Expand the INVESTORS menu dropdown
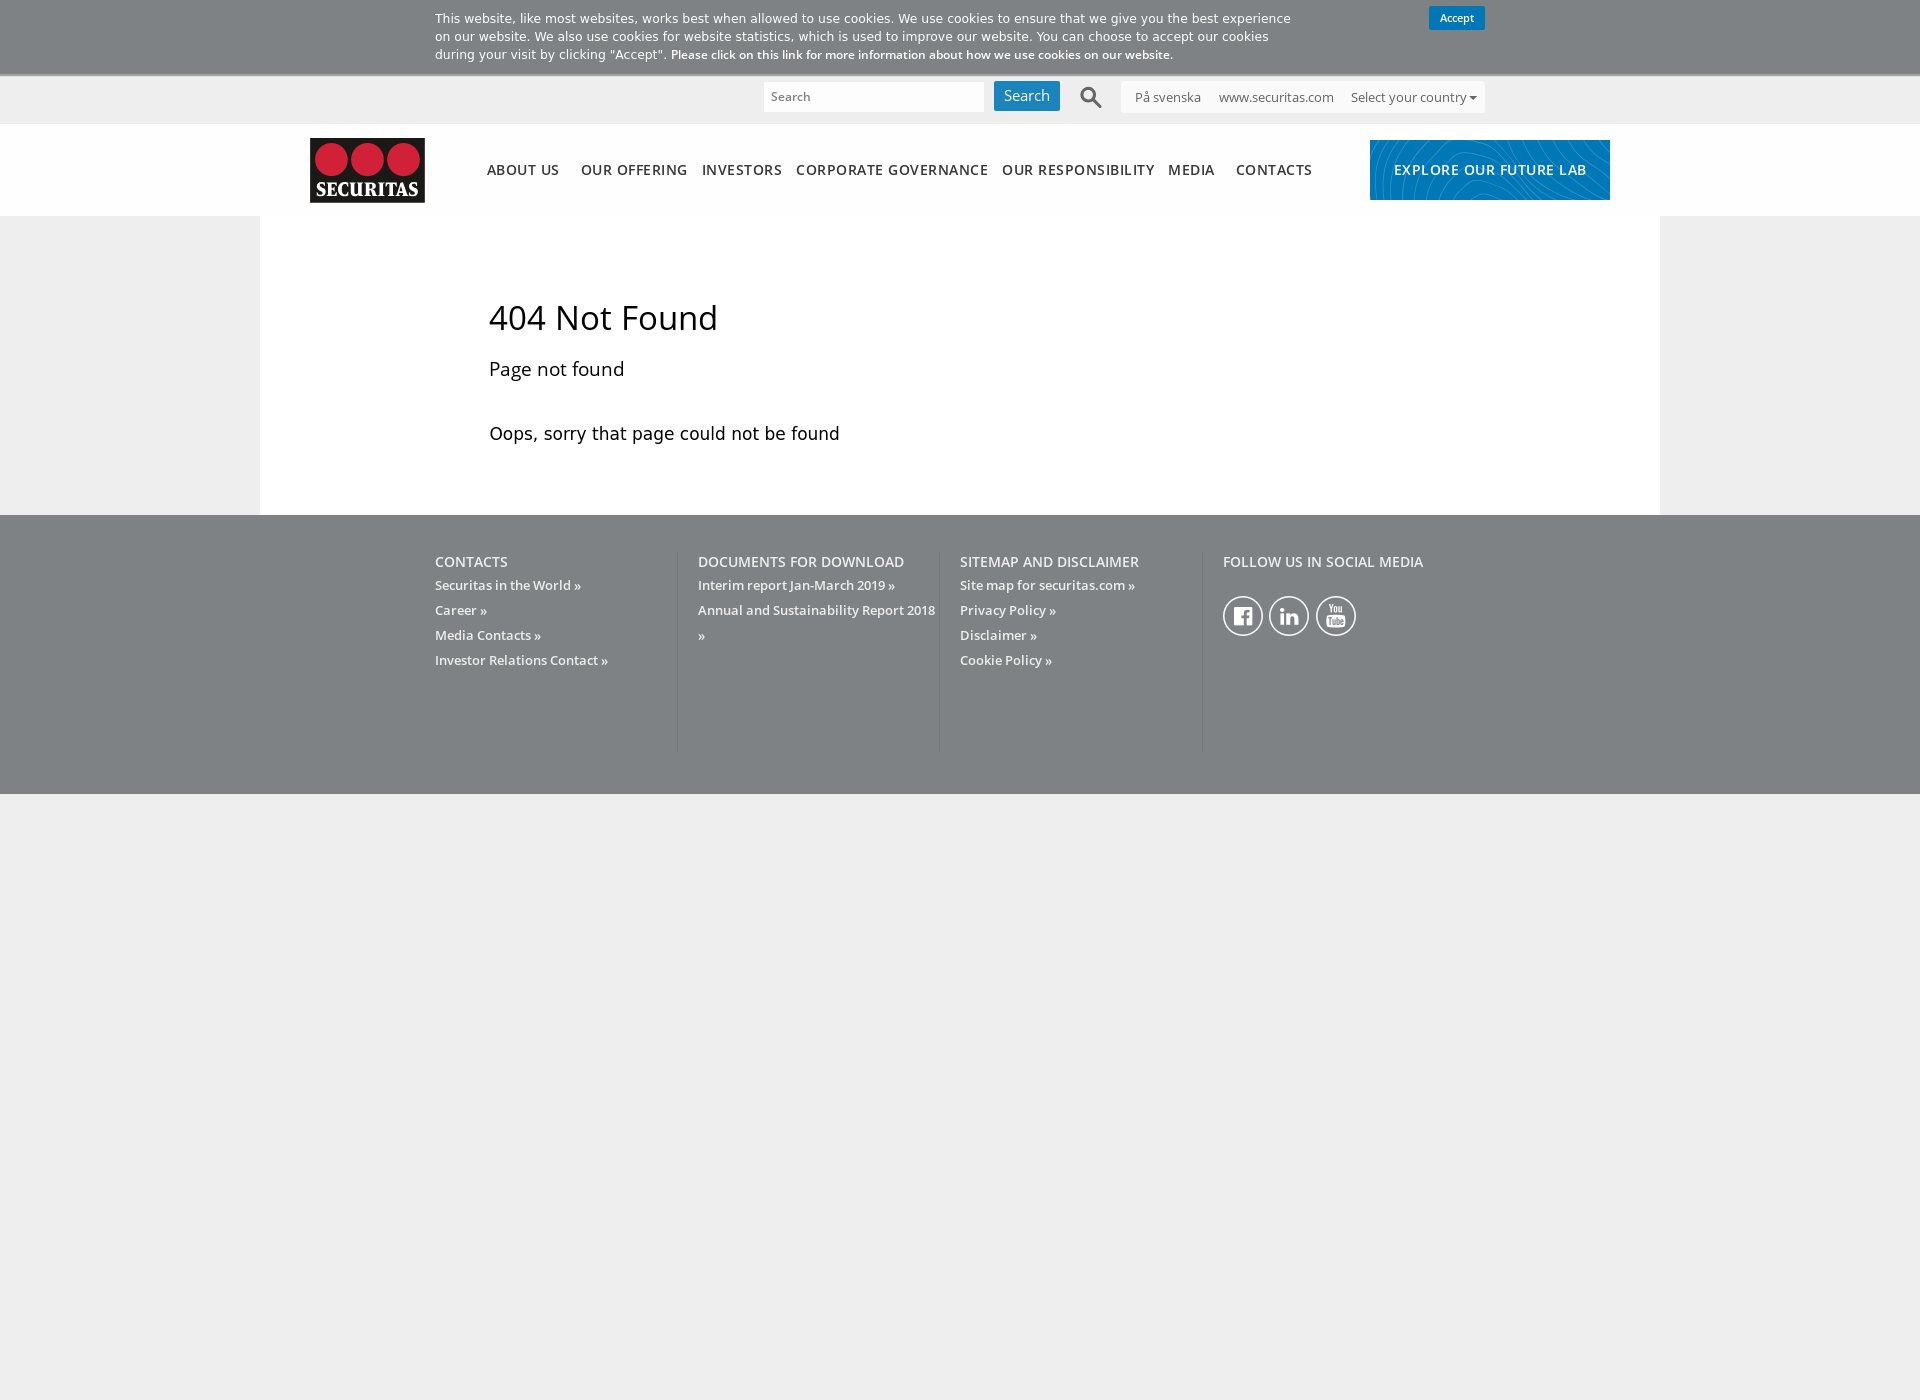1920x1400 pixels. click(x=741, y=168)
